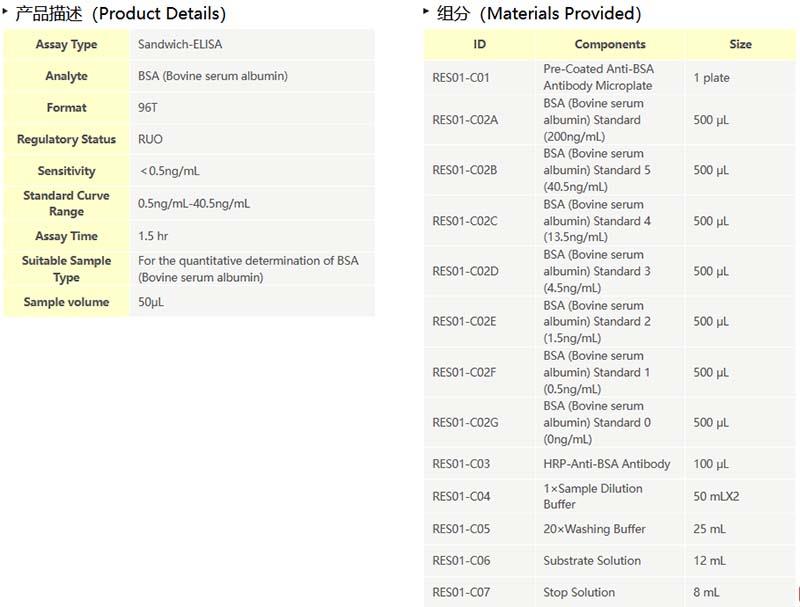
Task: Select the 0.5ng/mL-40.5ng/mL range value
Action: point(194,204)
